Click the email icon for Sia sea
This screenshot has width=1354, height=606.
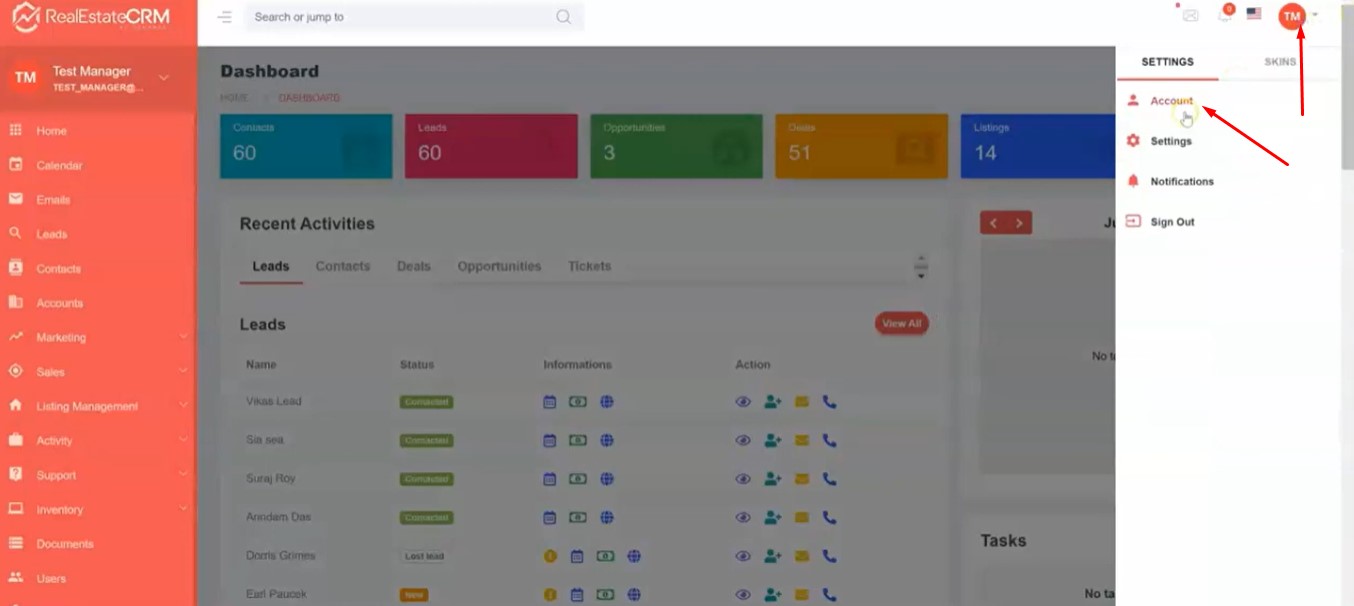(x=801, y=440)
